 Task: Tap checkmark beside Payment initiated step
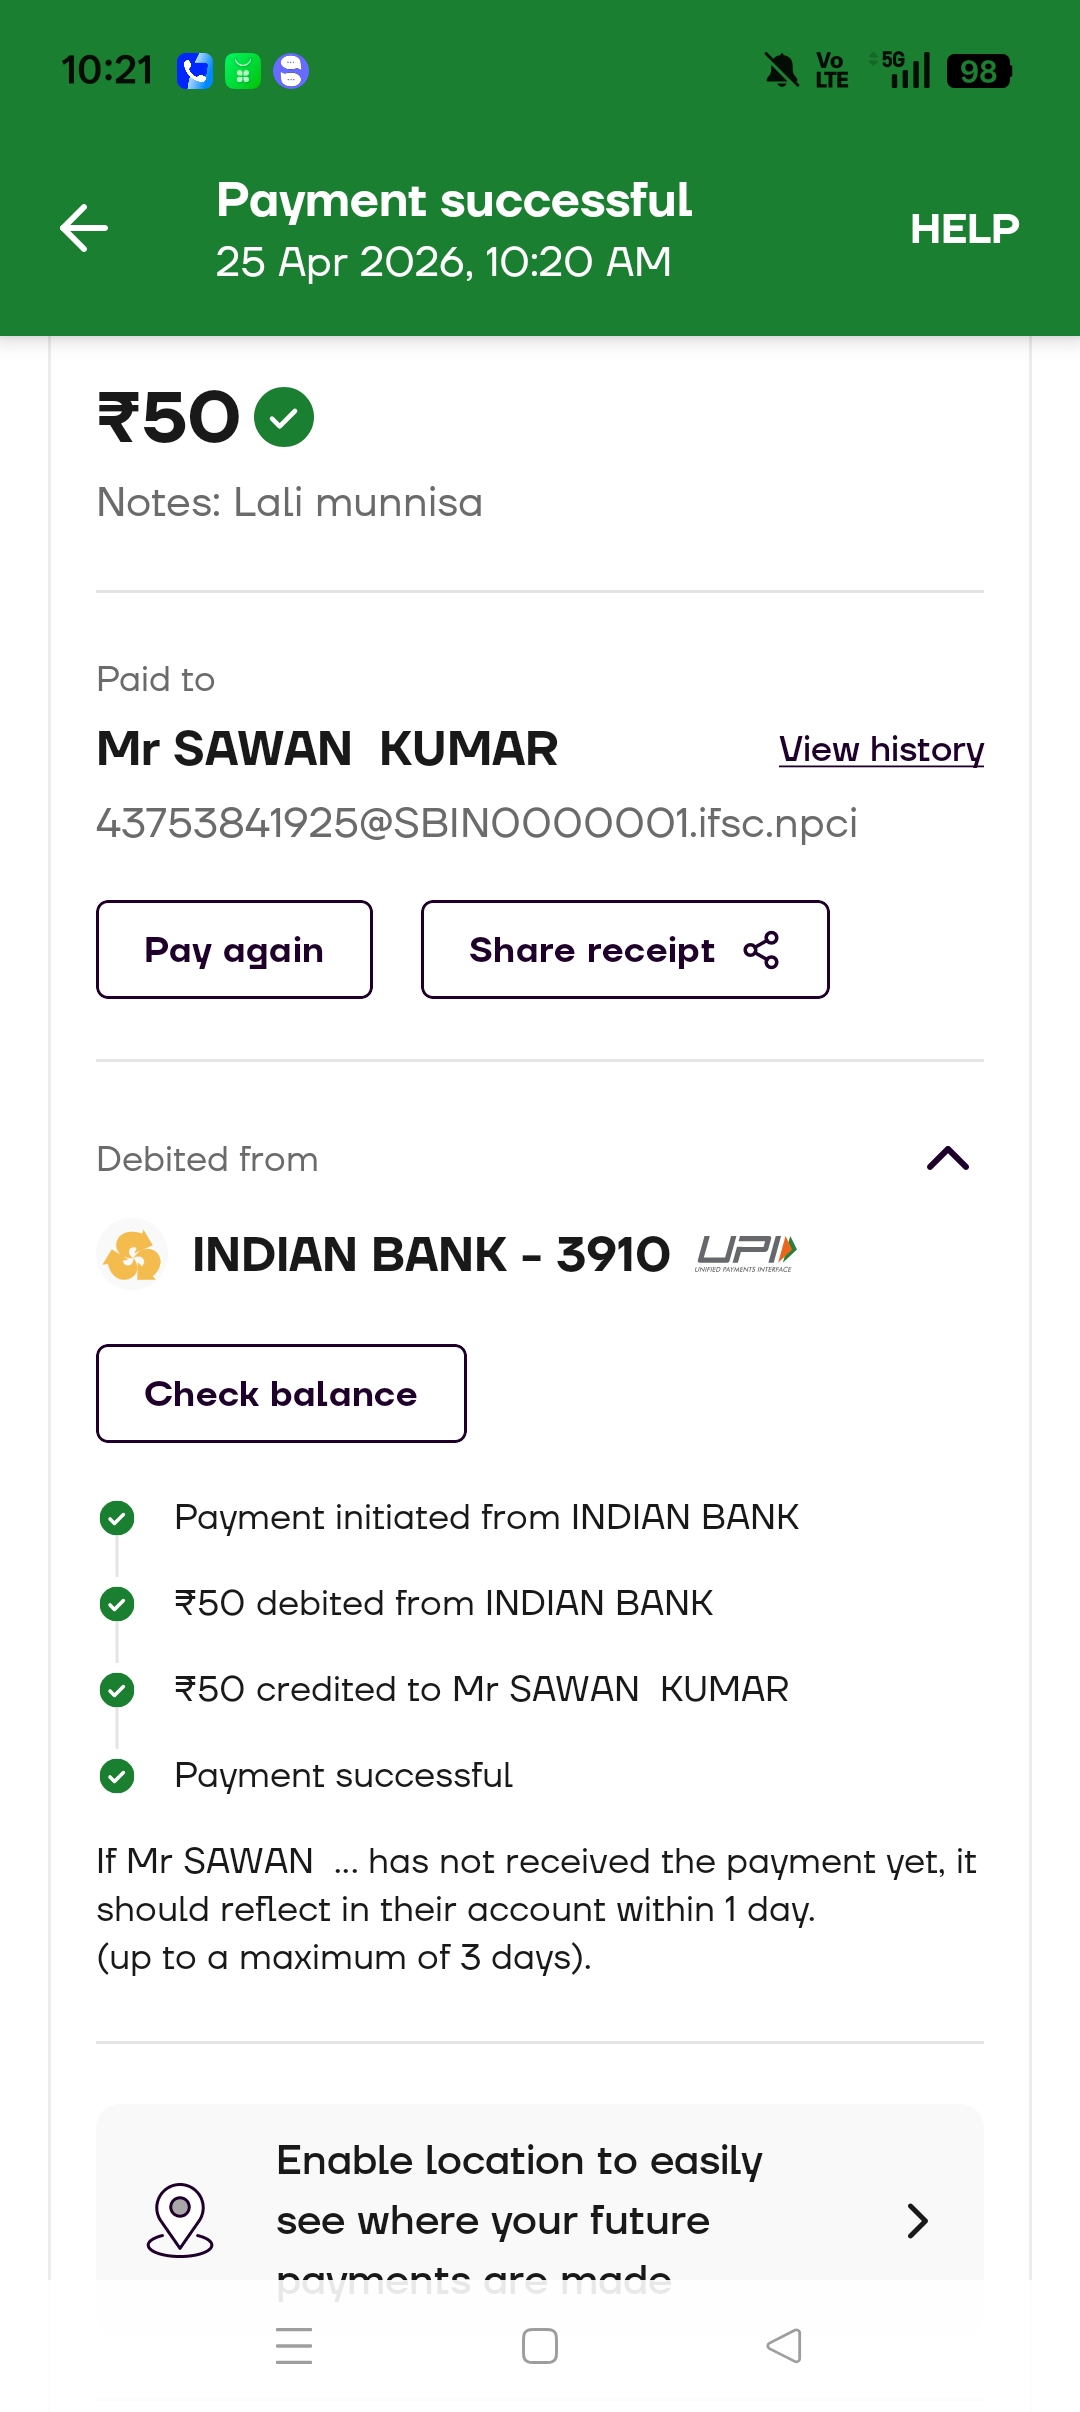(x=117, y=1518)
